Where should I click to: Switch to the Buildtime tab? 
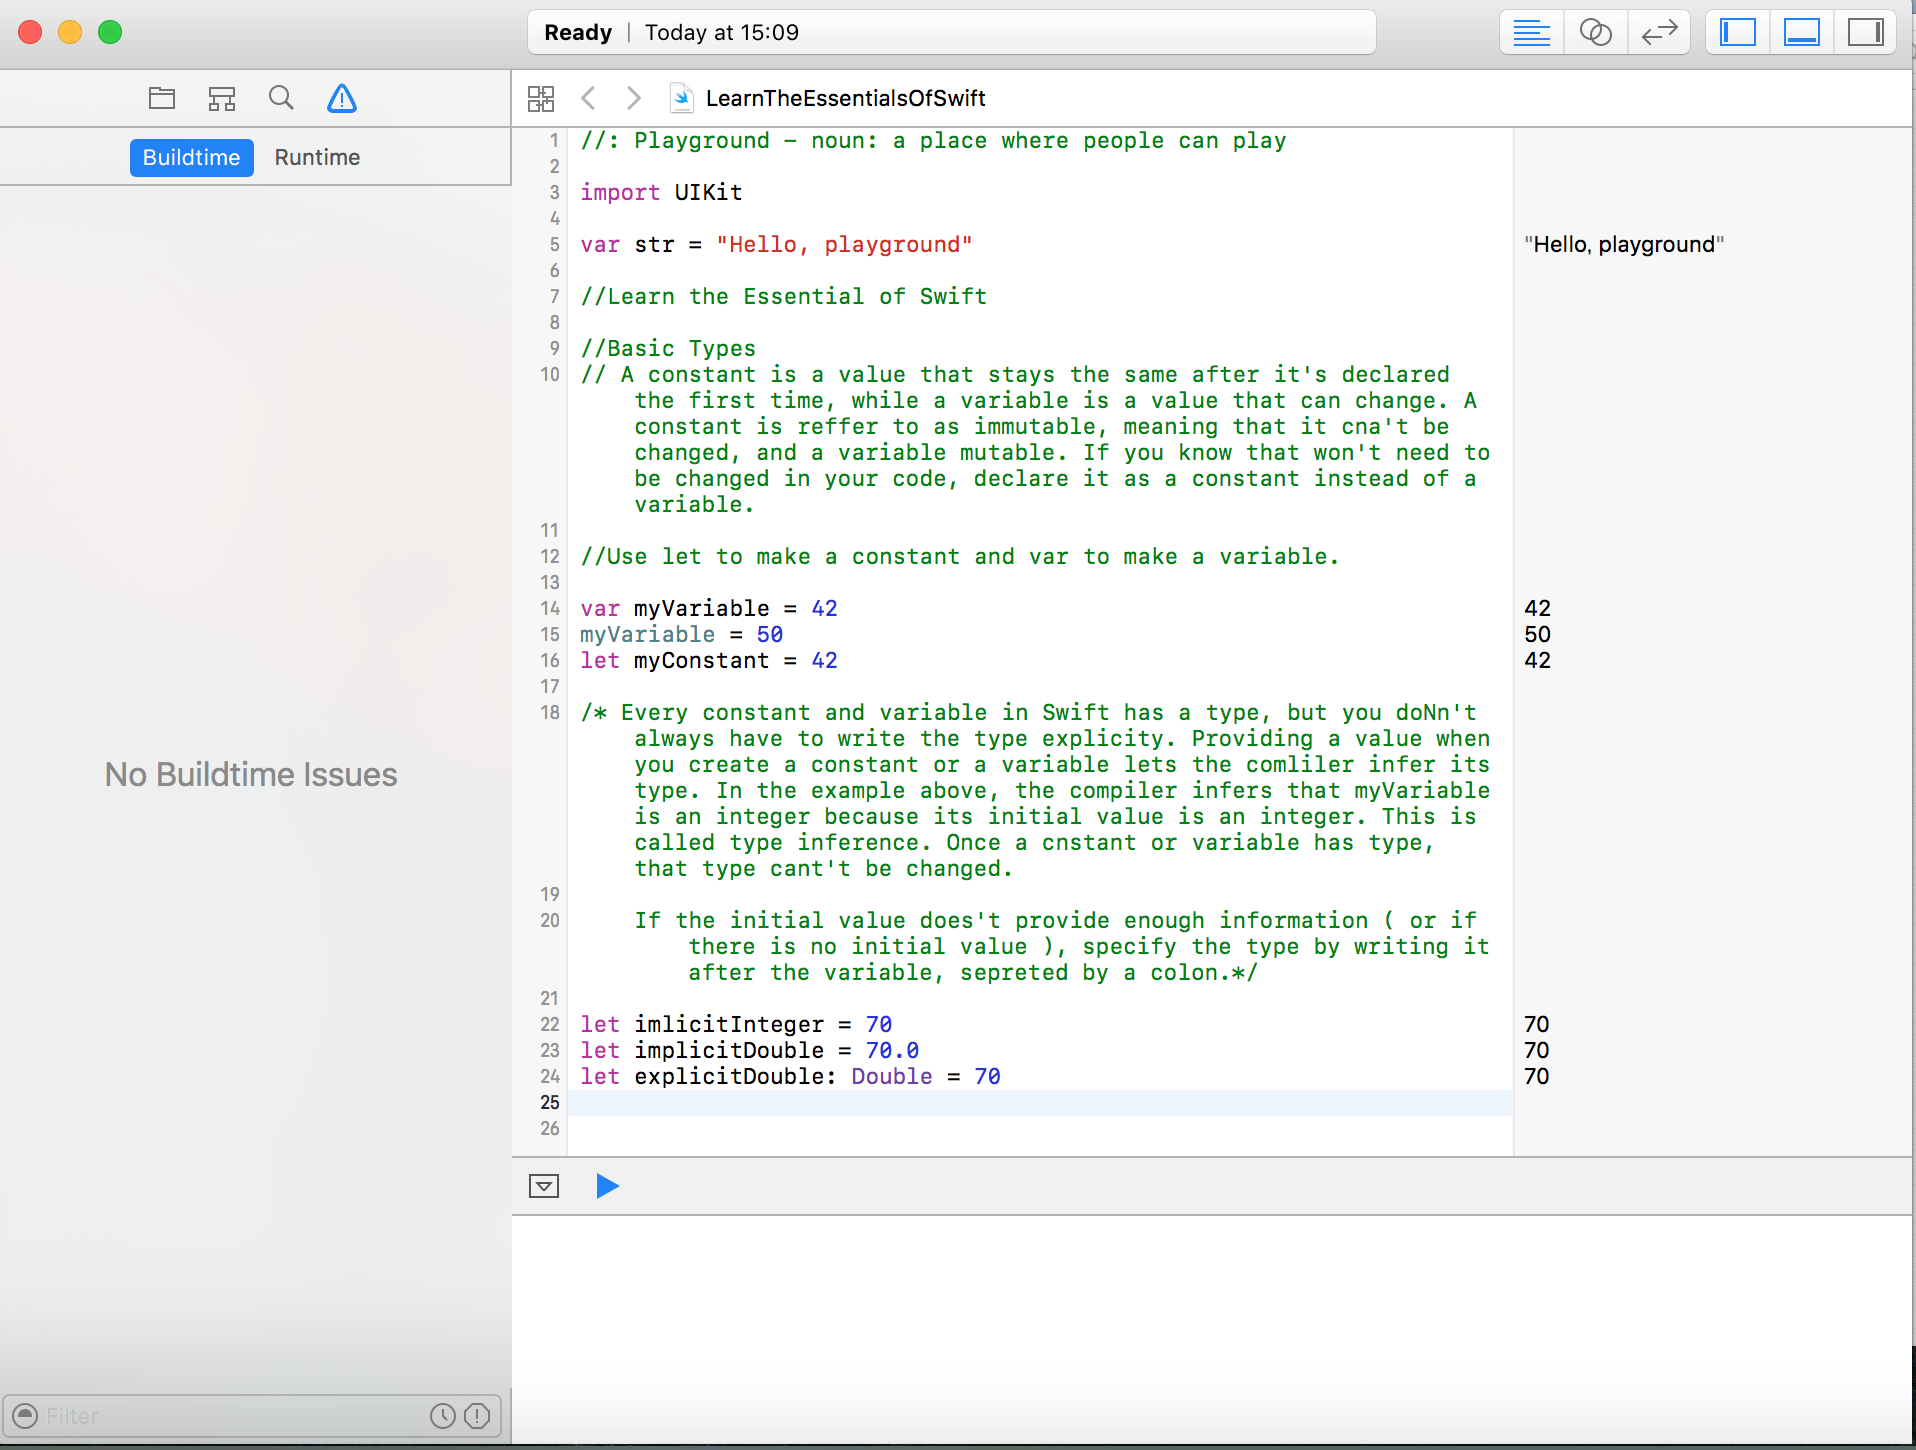pyautogui.click(x=191, y=157)
